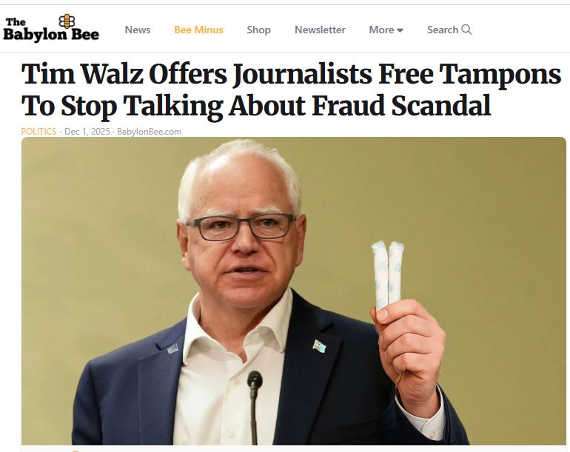Go to the Shop page
This screenshot has width=570, height=452.
[x=258, y=30]
